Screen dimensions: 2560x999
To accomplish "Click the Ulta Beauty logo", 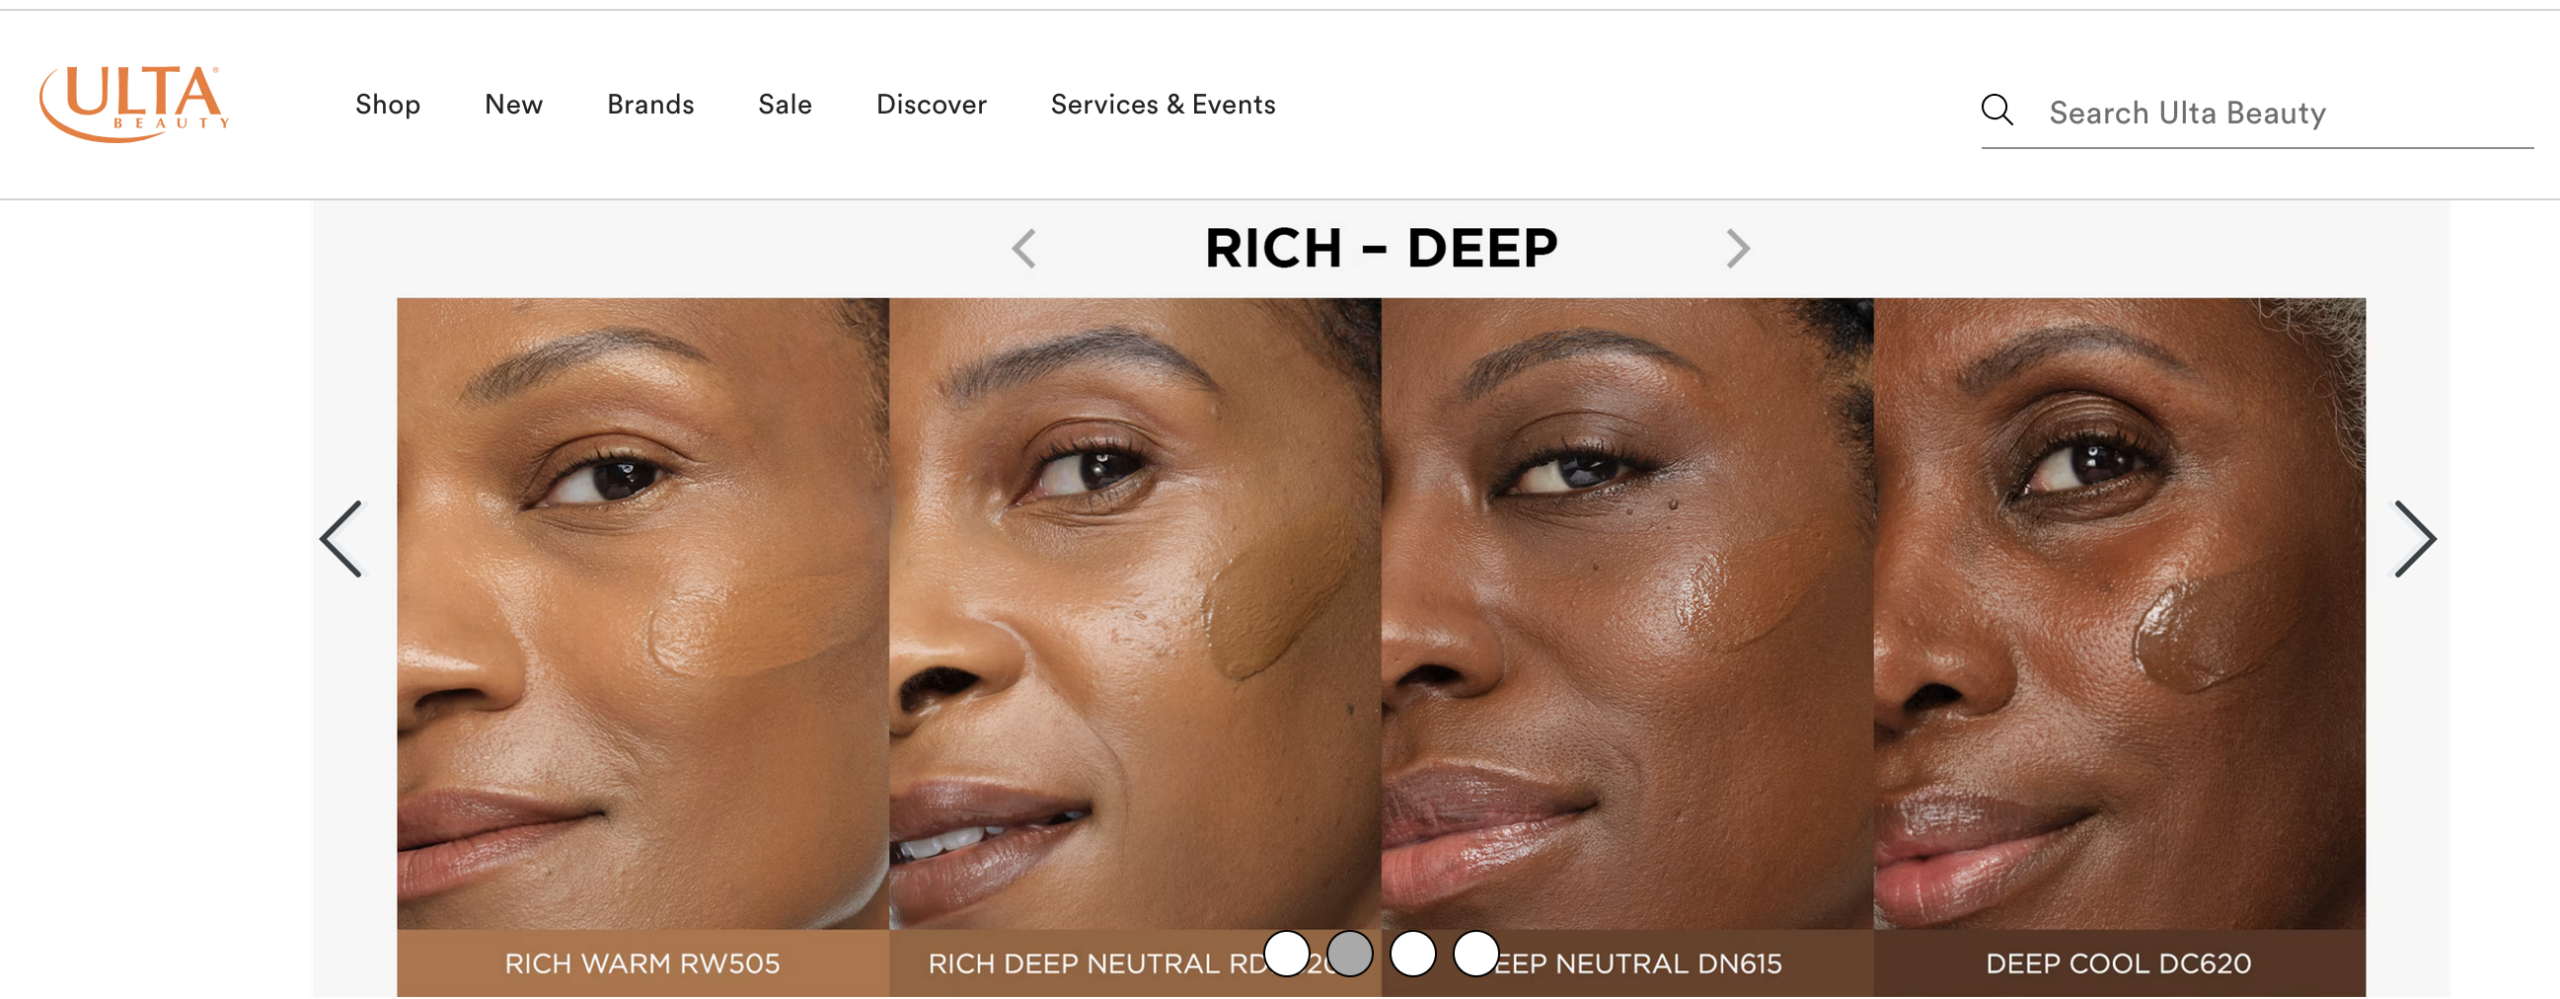I will (x=134, y=104).
